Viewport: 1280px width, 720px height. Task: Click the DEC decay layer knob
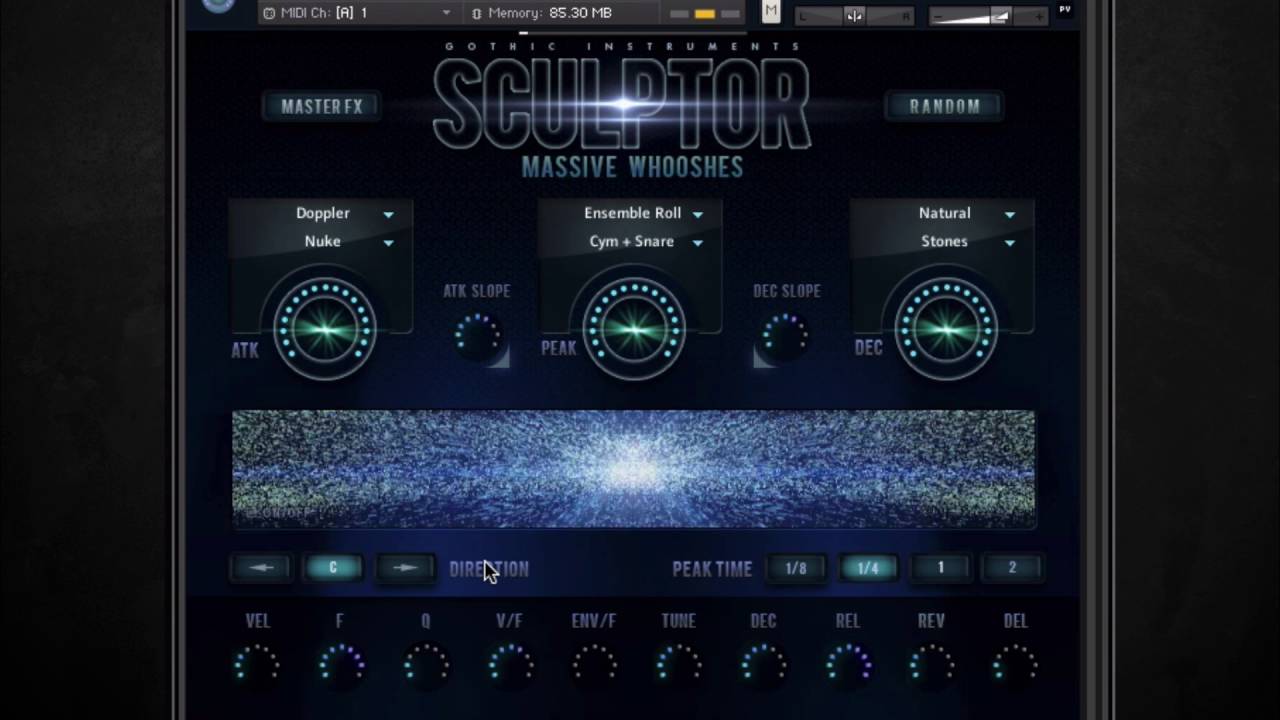pyautogui.click(x=945, y=329)
